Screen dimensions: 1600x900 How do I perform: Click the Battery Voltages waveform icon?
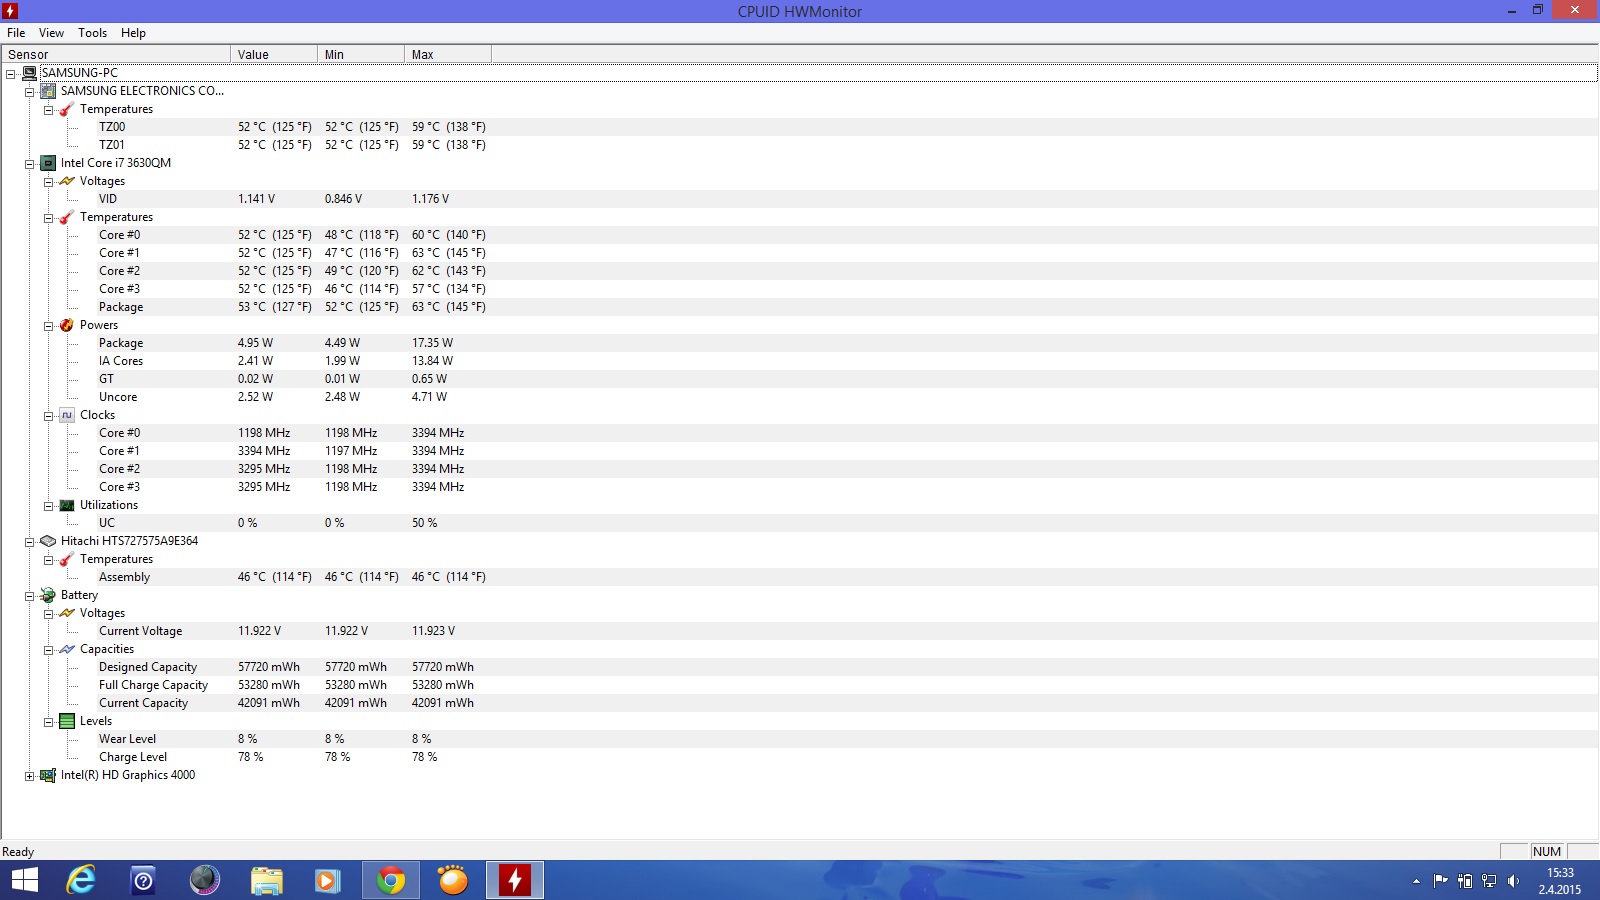click(67, 613)
